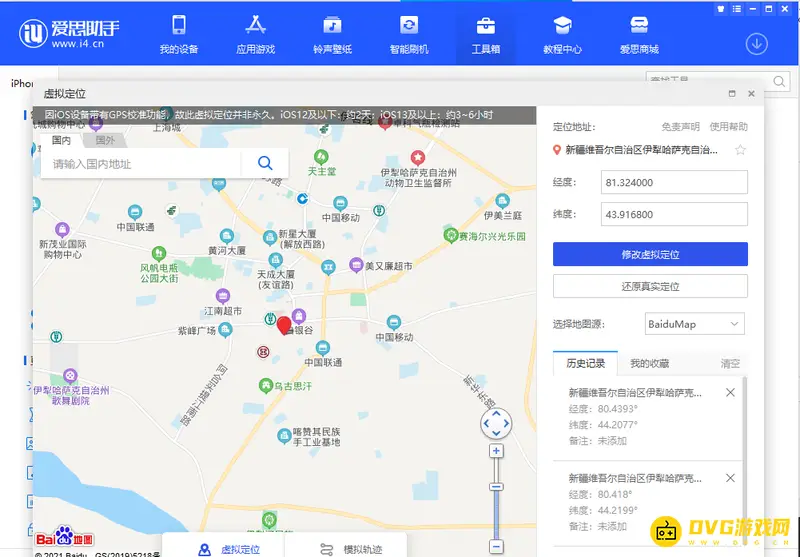
Task: Click the 爱思助手 logo
Action: (69, 34)
